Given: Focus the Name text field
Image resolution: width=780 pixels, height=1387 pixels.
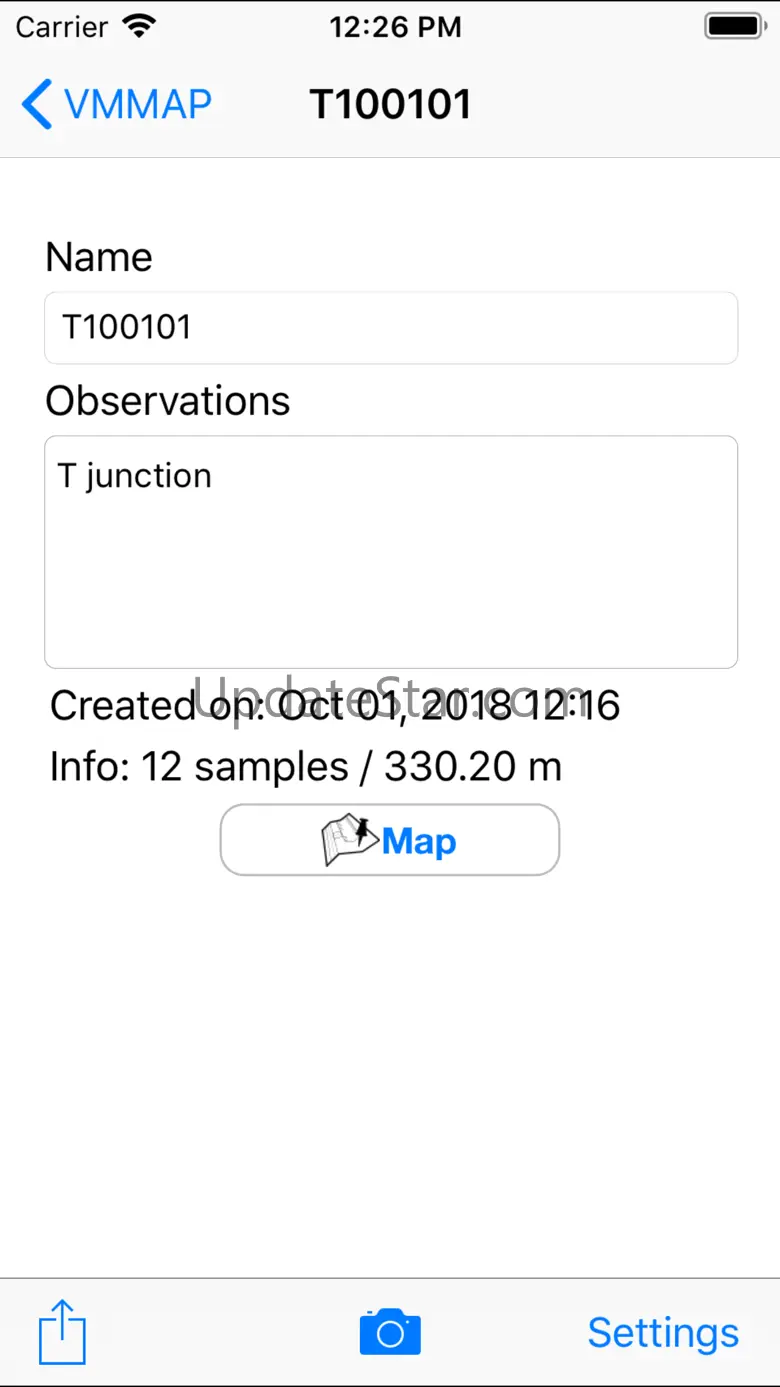Looking at the screenshot, I should coord(391,328).
